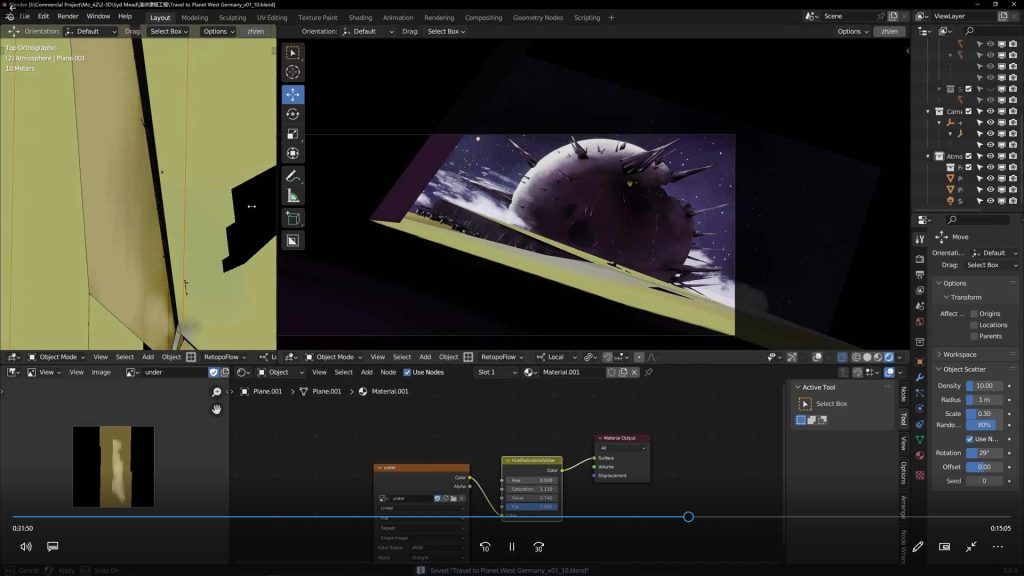Enable the Parents checkbox

974,336
